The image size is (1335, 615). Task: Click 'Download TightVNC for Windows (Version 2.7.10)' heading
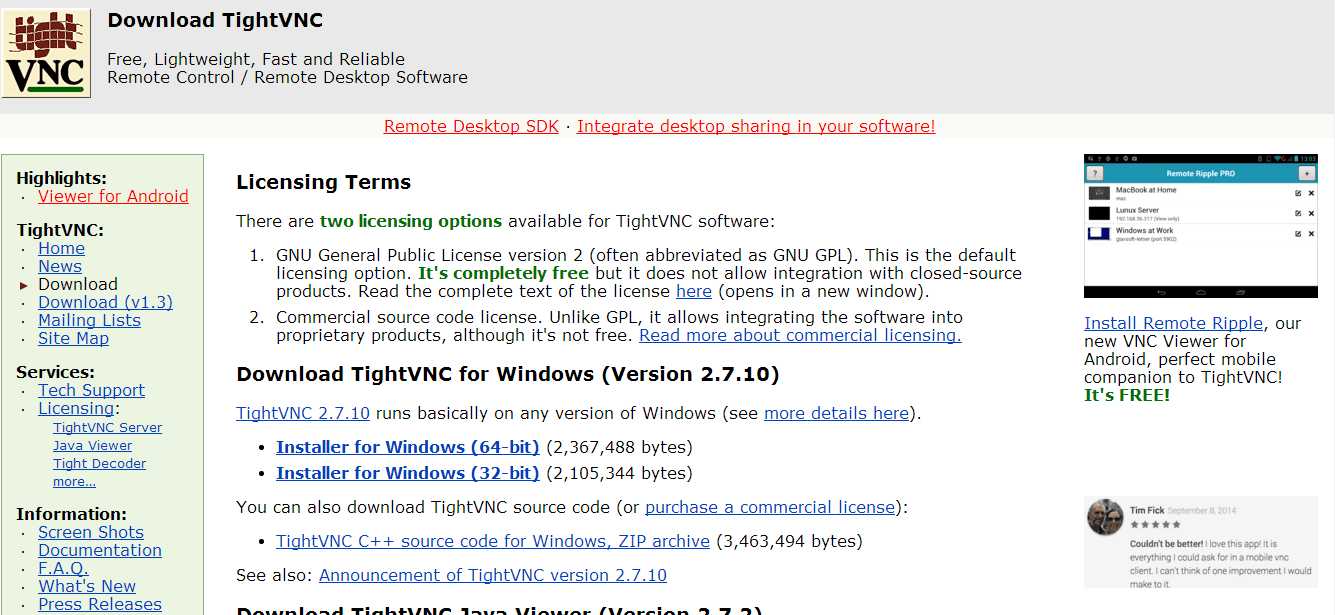pyautogui.click(x=508, y=374)
